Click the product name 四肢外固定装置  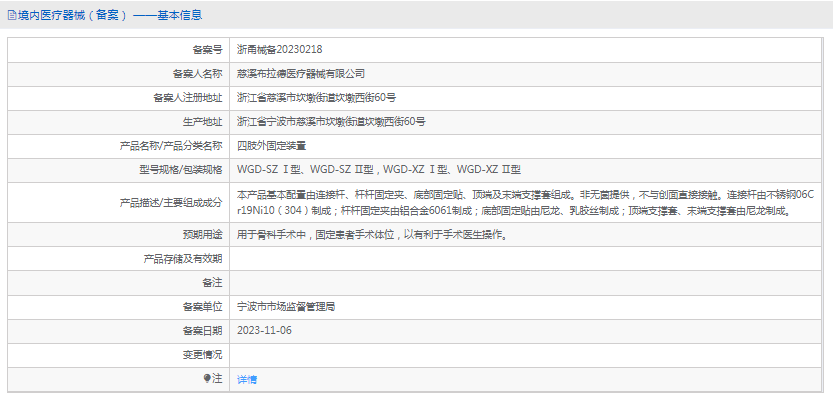click(271, 146)
